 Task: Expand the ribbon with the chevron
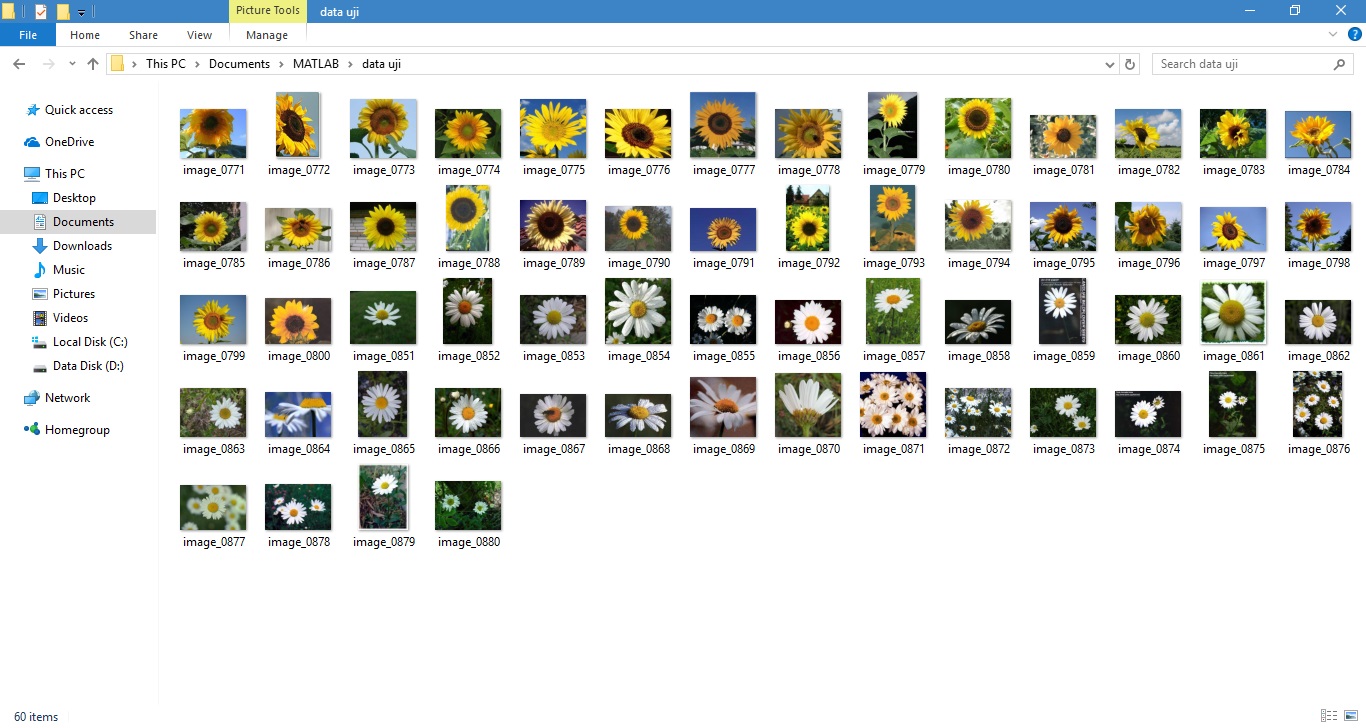[x=1333, y=34]
